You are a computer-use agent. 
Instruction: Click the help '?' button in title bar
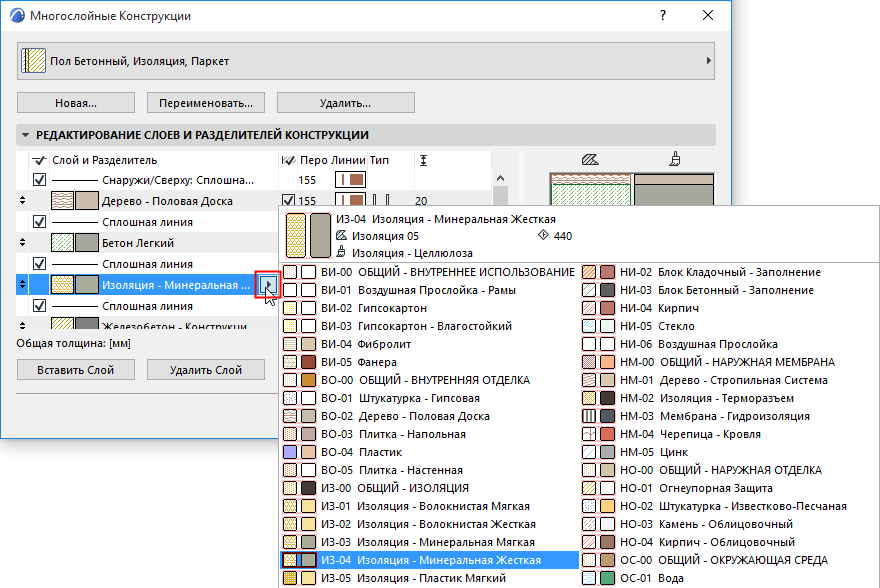point(663,16)
